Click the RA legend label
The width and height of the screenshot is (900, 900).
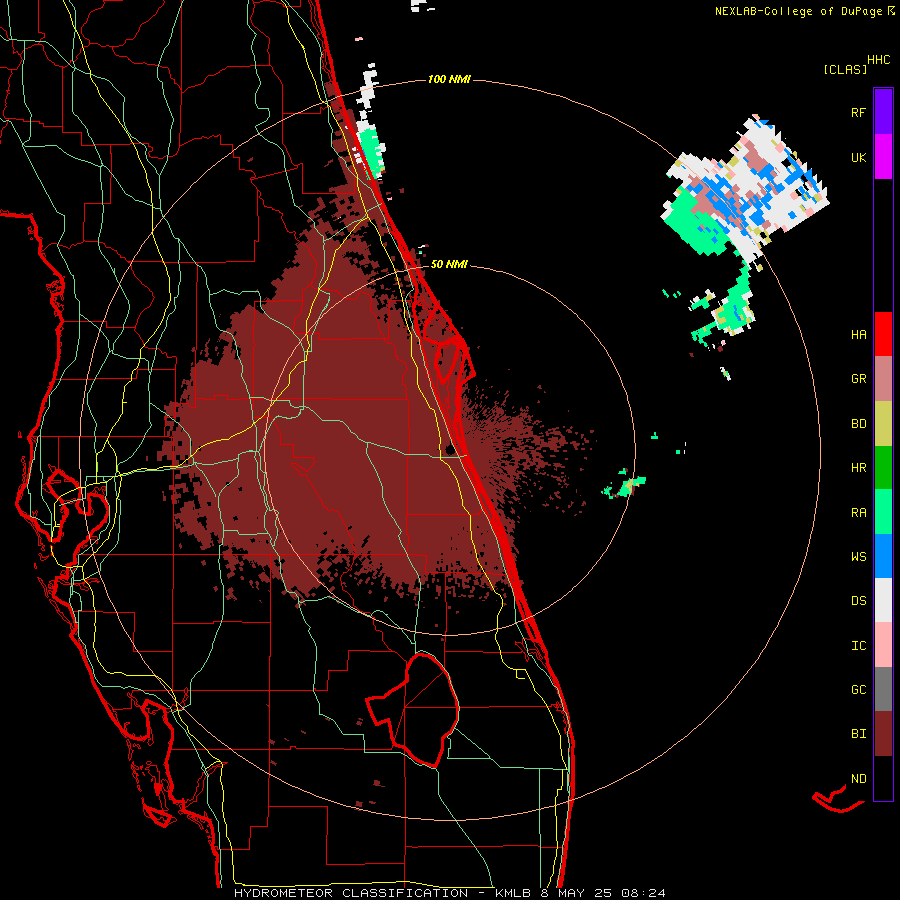point(858,513)
